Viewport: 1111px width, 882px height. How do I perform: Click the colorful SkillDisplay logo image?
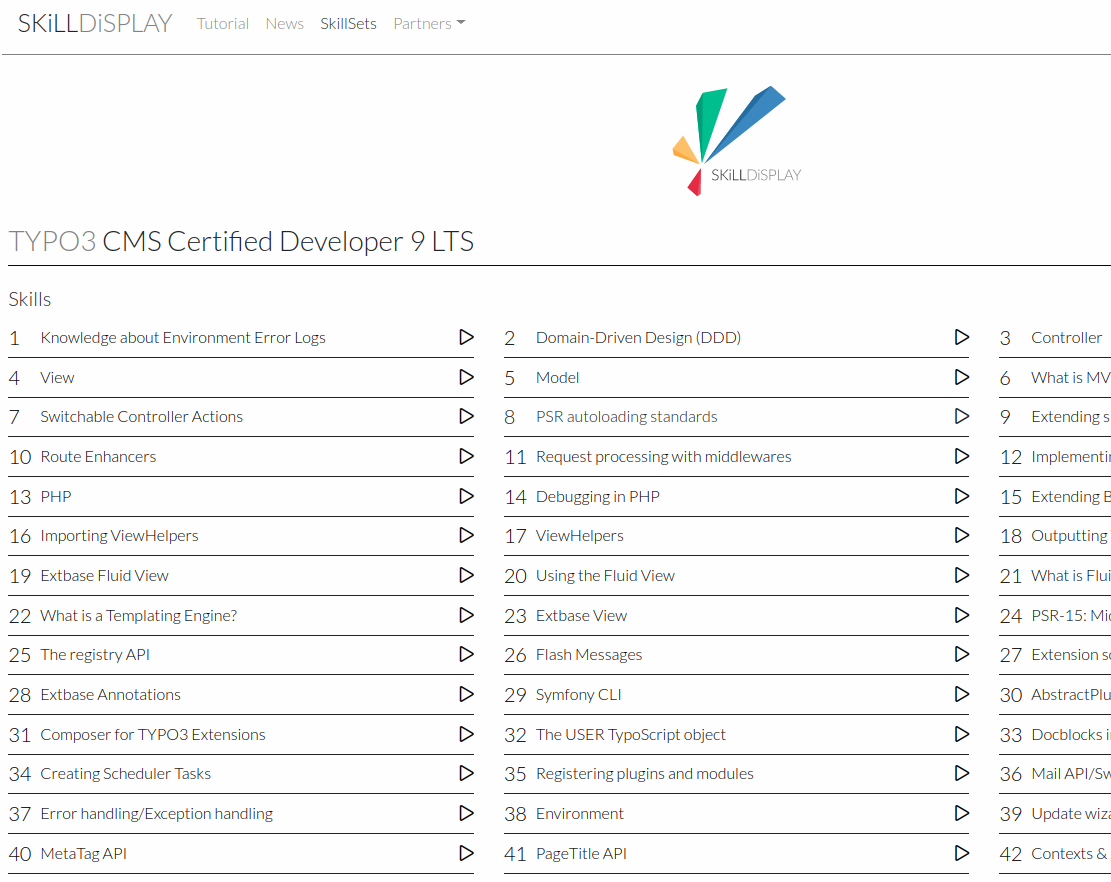coord(736,141)
